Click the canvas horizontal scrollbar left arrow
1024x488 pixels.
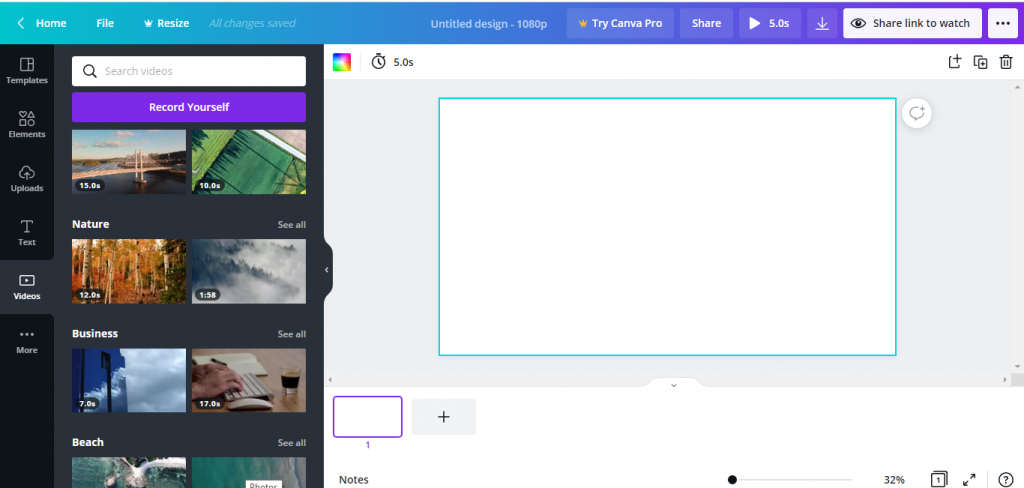pyautogui.click(x=330, y=380)
